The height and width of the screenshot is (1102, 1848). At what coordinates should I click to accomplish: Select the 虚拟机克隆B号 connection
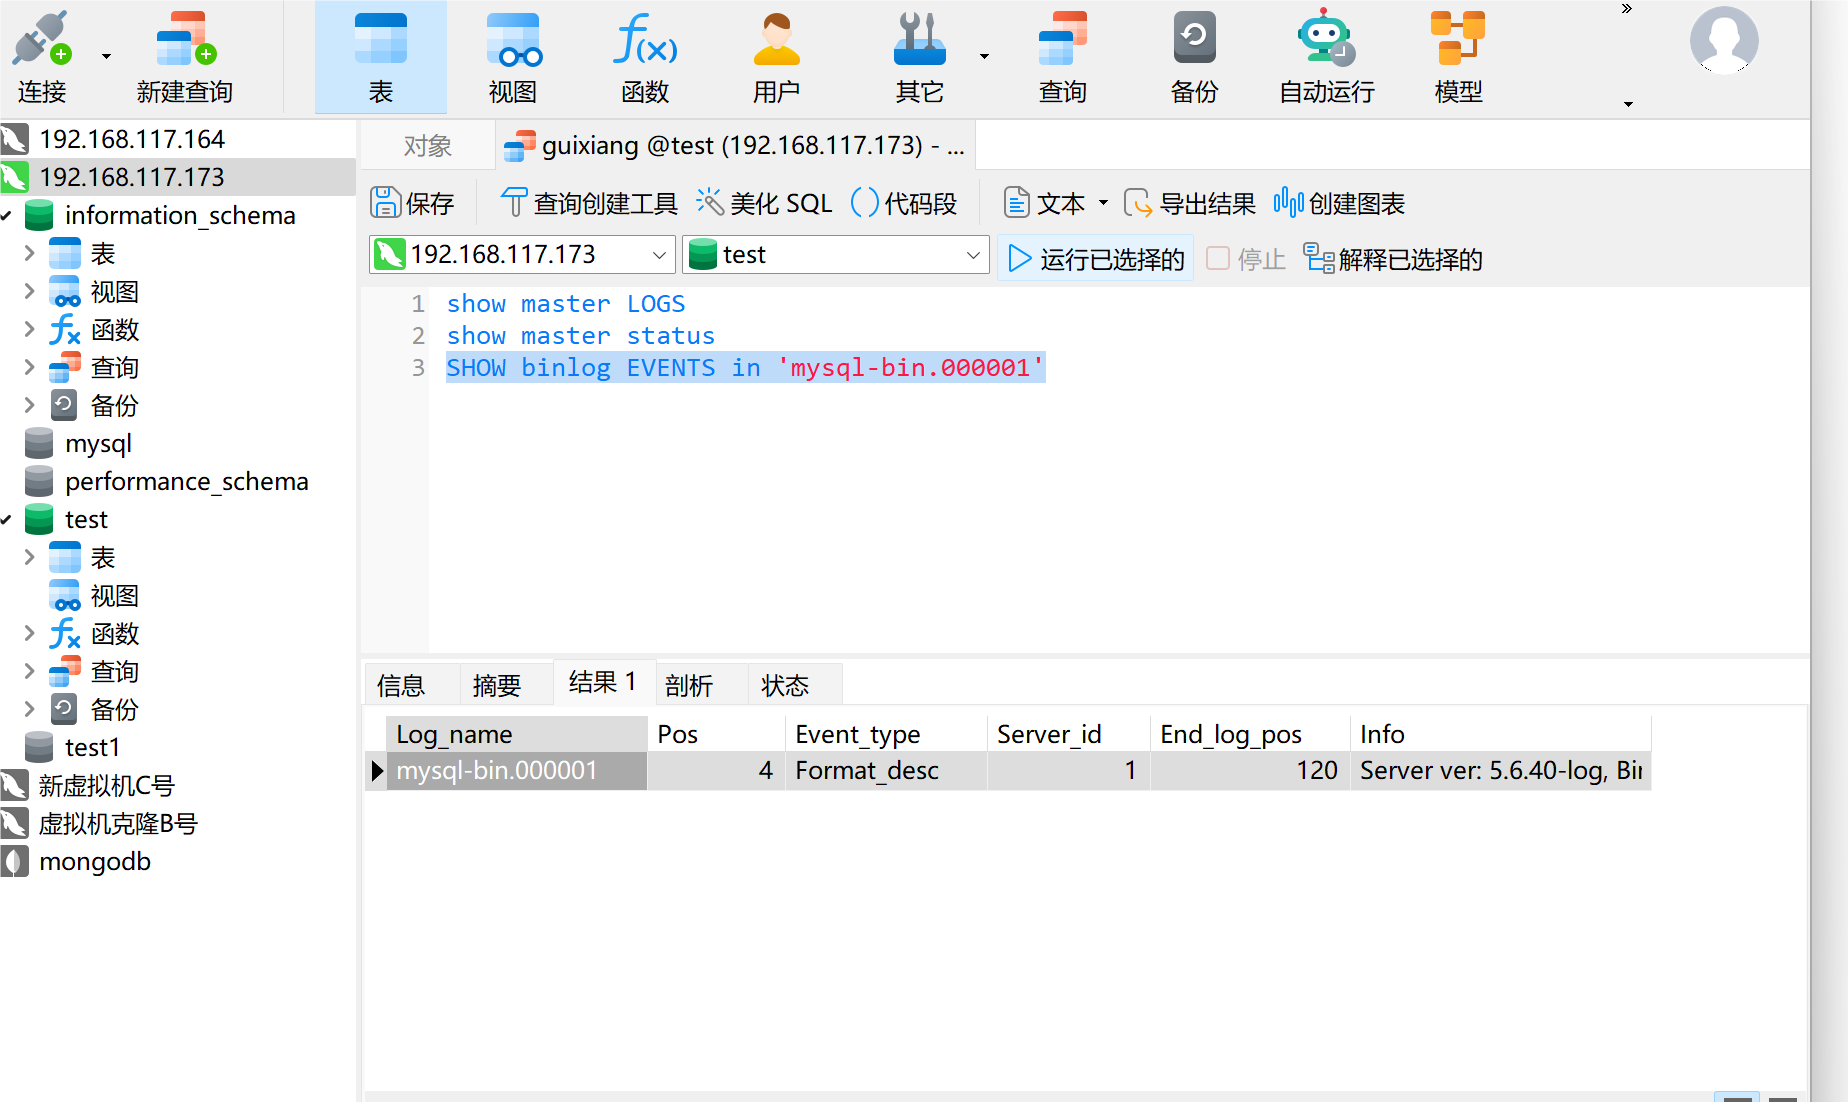point(118,823)
